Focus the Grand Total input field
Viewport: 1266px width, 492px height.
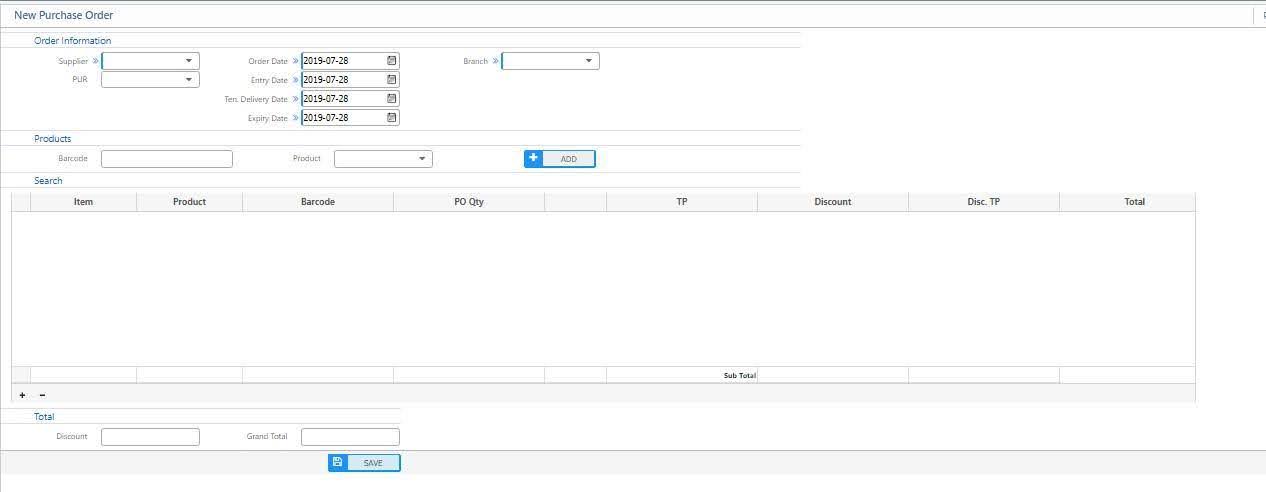pyautogui.click(x=350, y=437)
